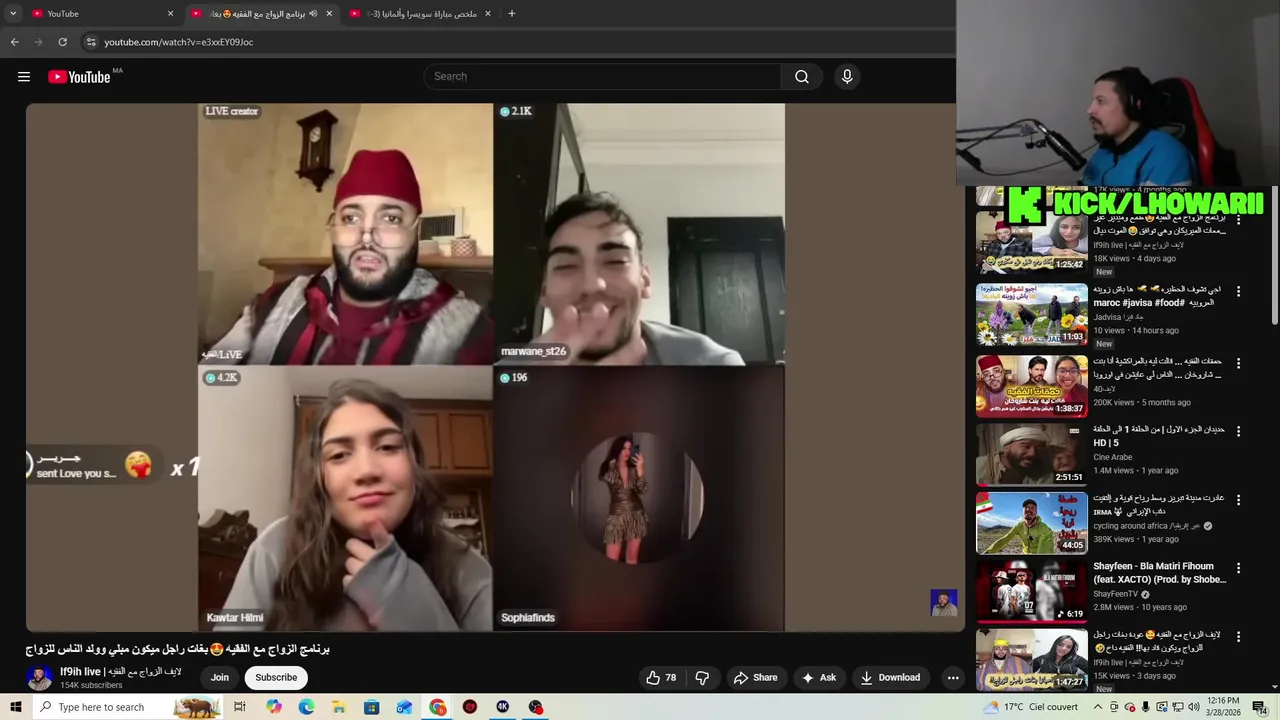Open tab search dropdown in Chrome
Image resolution: width=1280 pixels, height=720 pixels.
[13, 14]
